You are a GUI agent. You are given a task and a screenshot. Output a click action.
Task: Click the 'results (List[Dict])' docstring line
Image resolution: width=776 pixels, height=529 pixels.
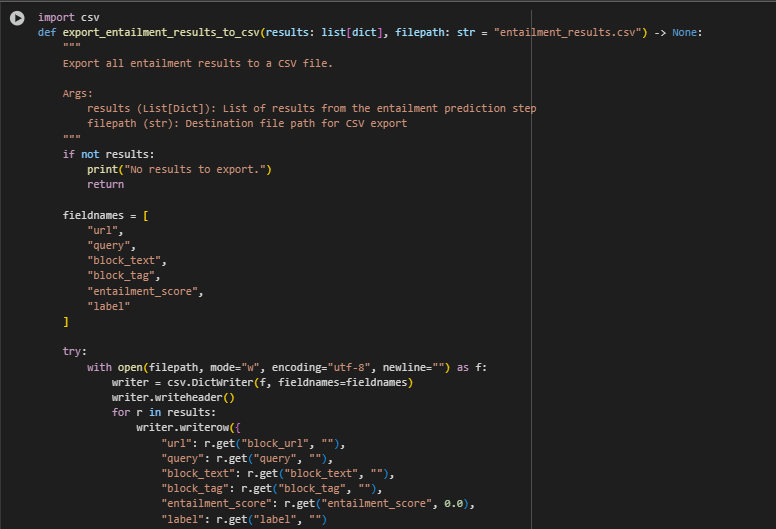pos(312,108)
